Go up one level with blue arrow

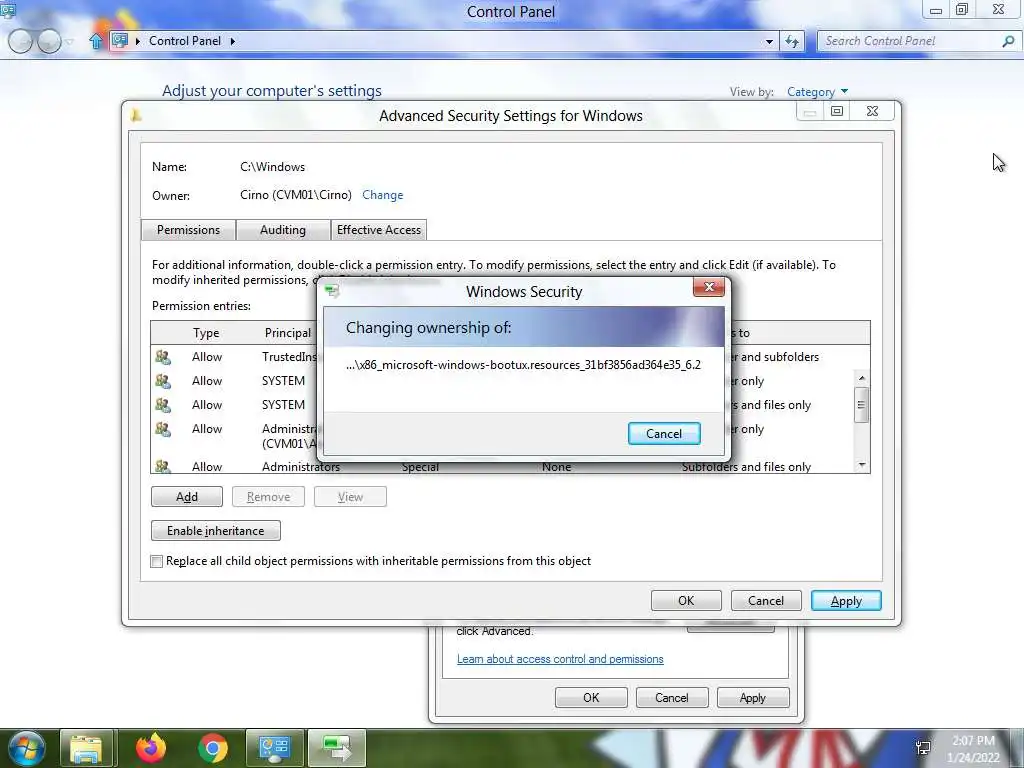[x=96, y=41]
